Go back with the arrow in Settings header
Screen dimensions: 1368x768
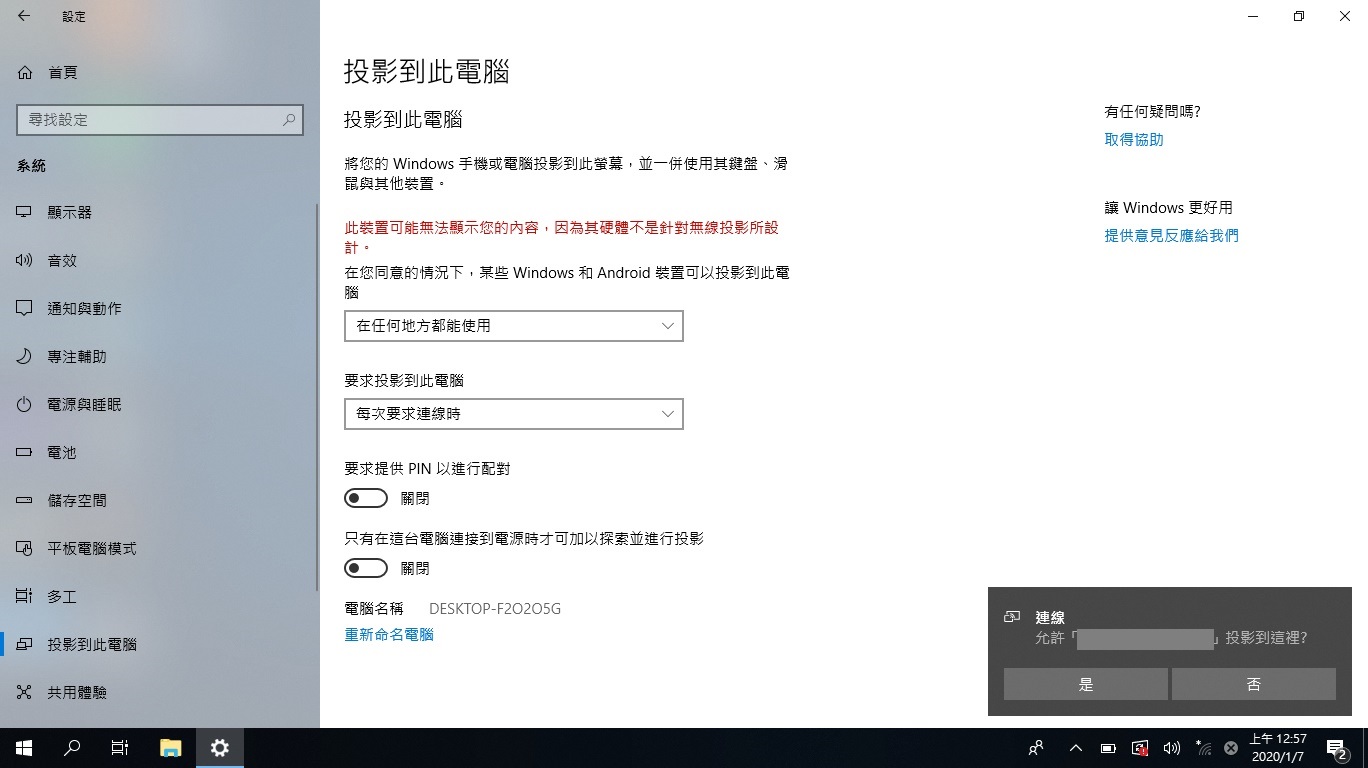(x=23, y=16)
